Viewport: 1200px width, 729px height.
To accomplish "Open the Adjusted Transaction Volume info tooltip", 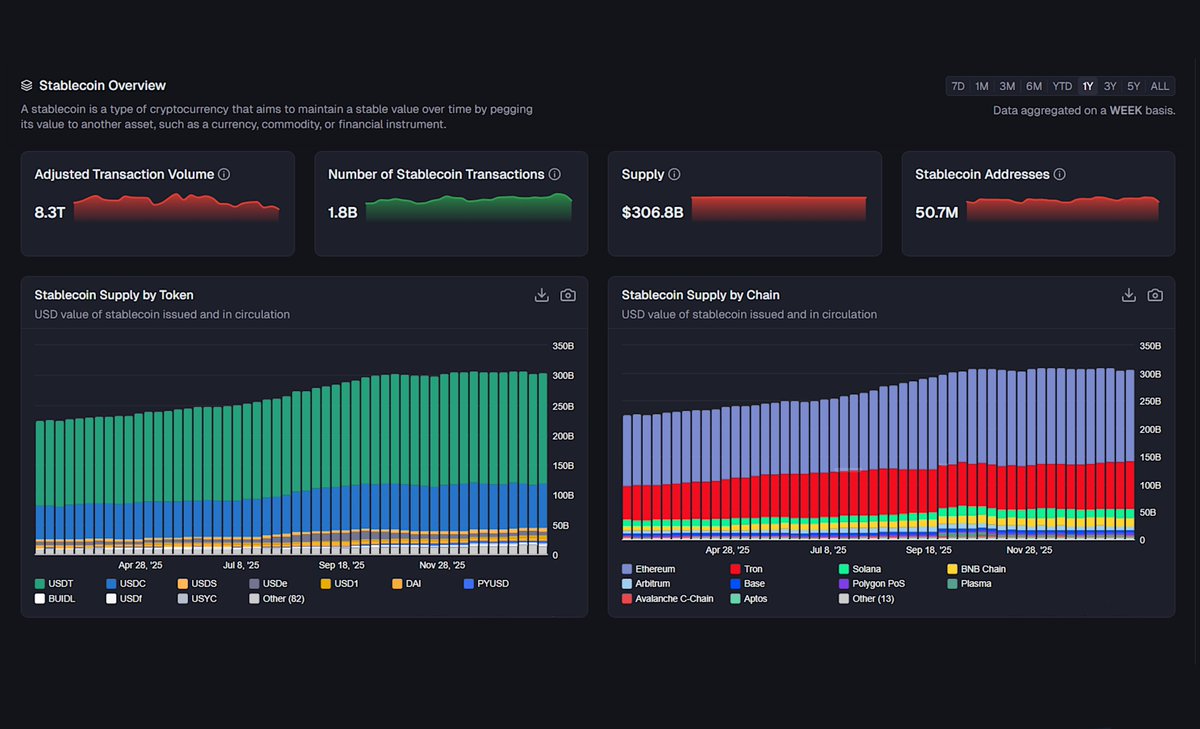I will 223,174.
